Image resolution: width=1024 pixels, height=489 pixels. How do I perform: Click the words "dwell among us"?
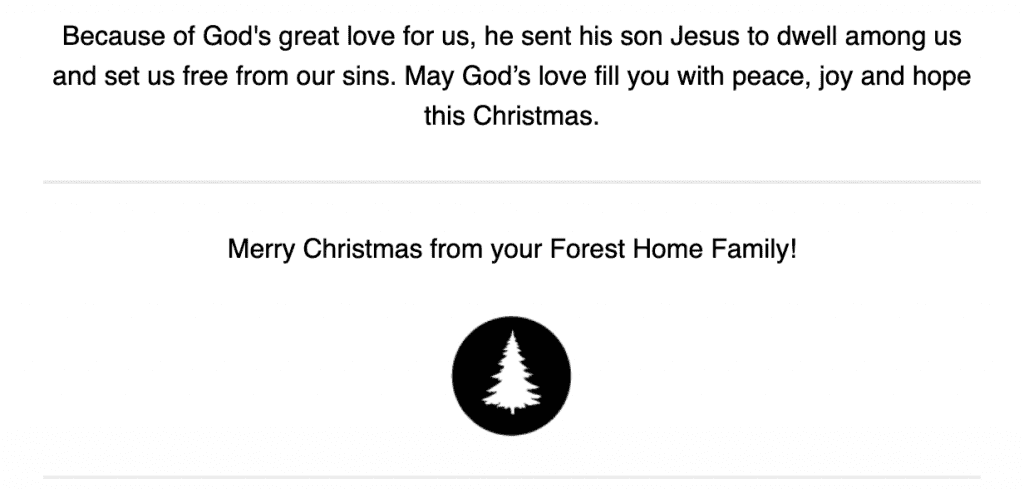click(x=869, y=37)
